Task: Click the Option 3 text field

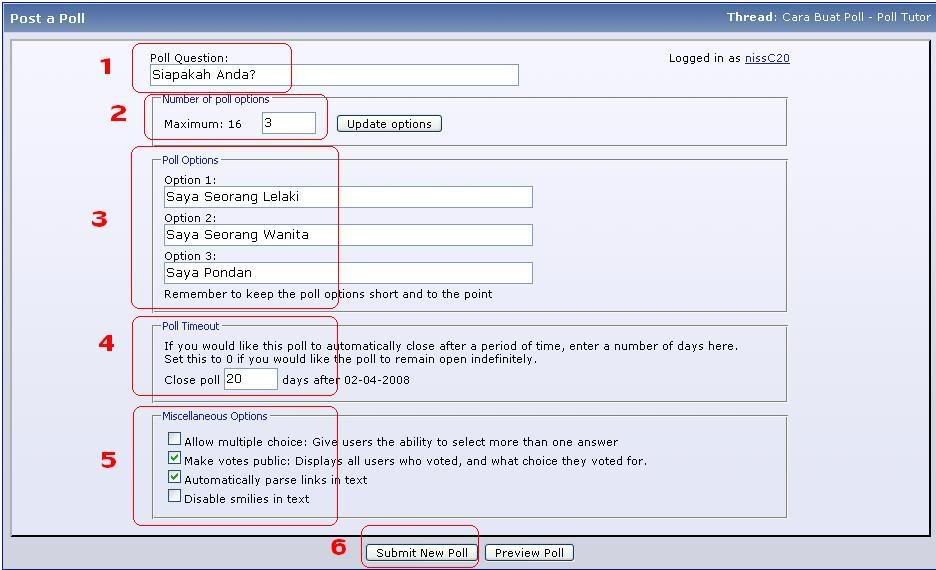Action: coord(348,273)
